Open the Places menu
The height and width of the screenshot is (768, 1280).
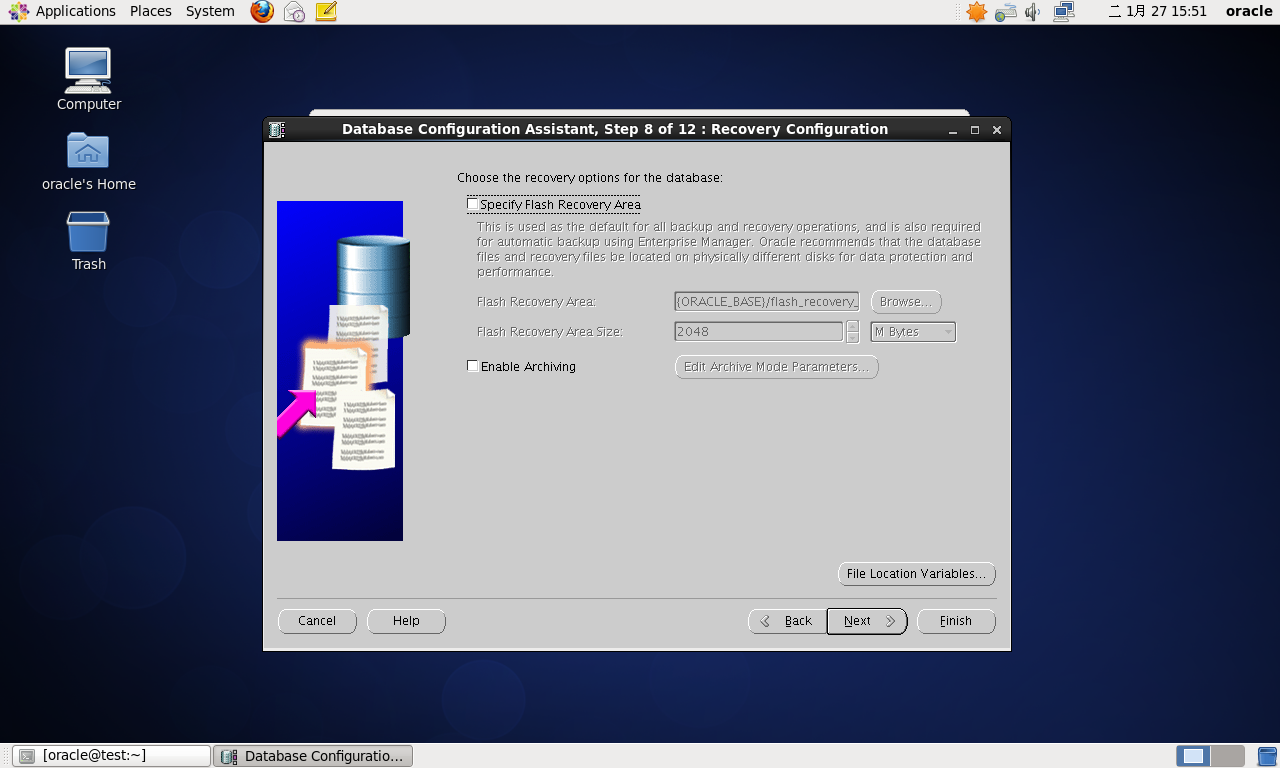tap(151, 11)
